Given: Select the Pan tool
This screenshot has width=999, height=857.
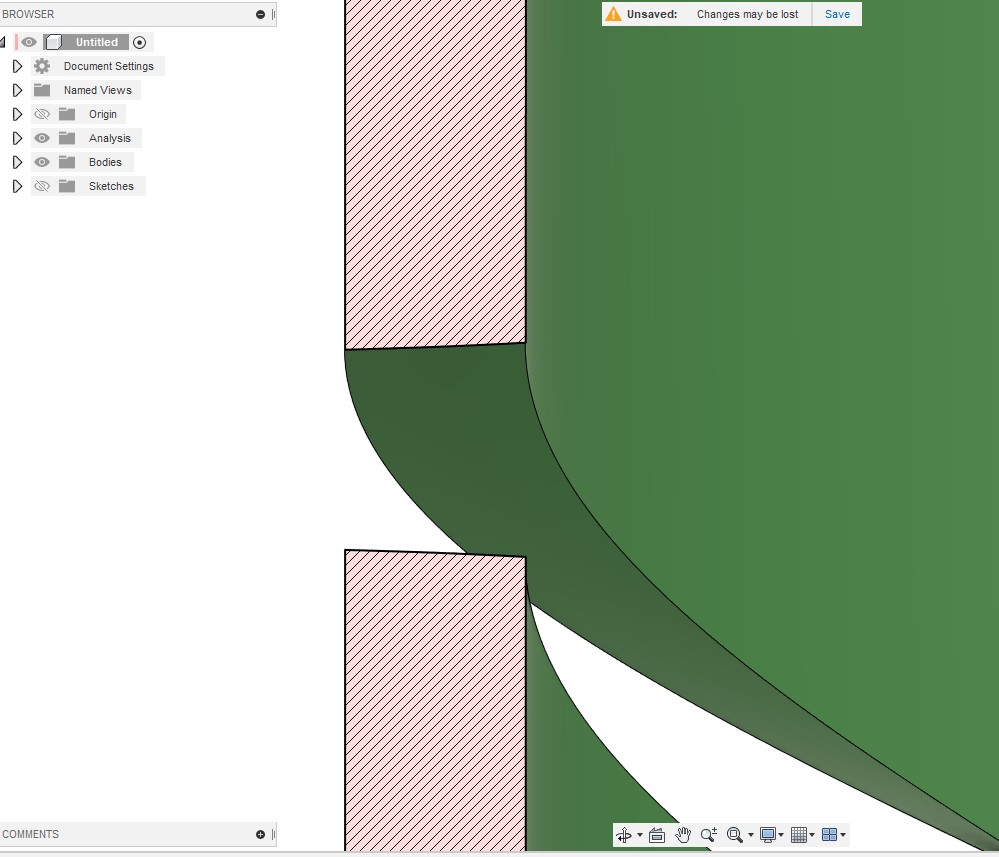Looking at the screenshot, I should [683, 835].
